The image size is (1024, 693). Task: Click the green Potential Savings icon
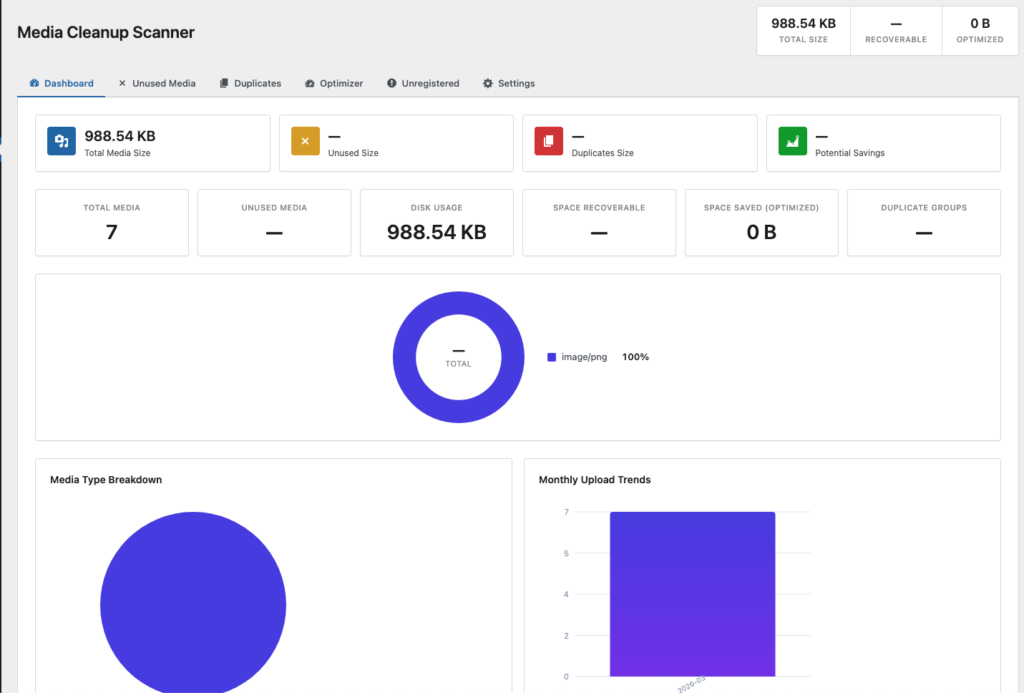pyautogui.click(x=793, y=142)
